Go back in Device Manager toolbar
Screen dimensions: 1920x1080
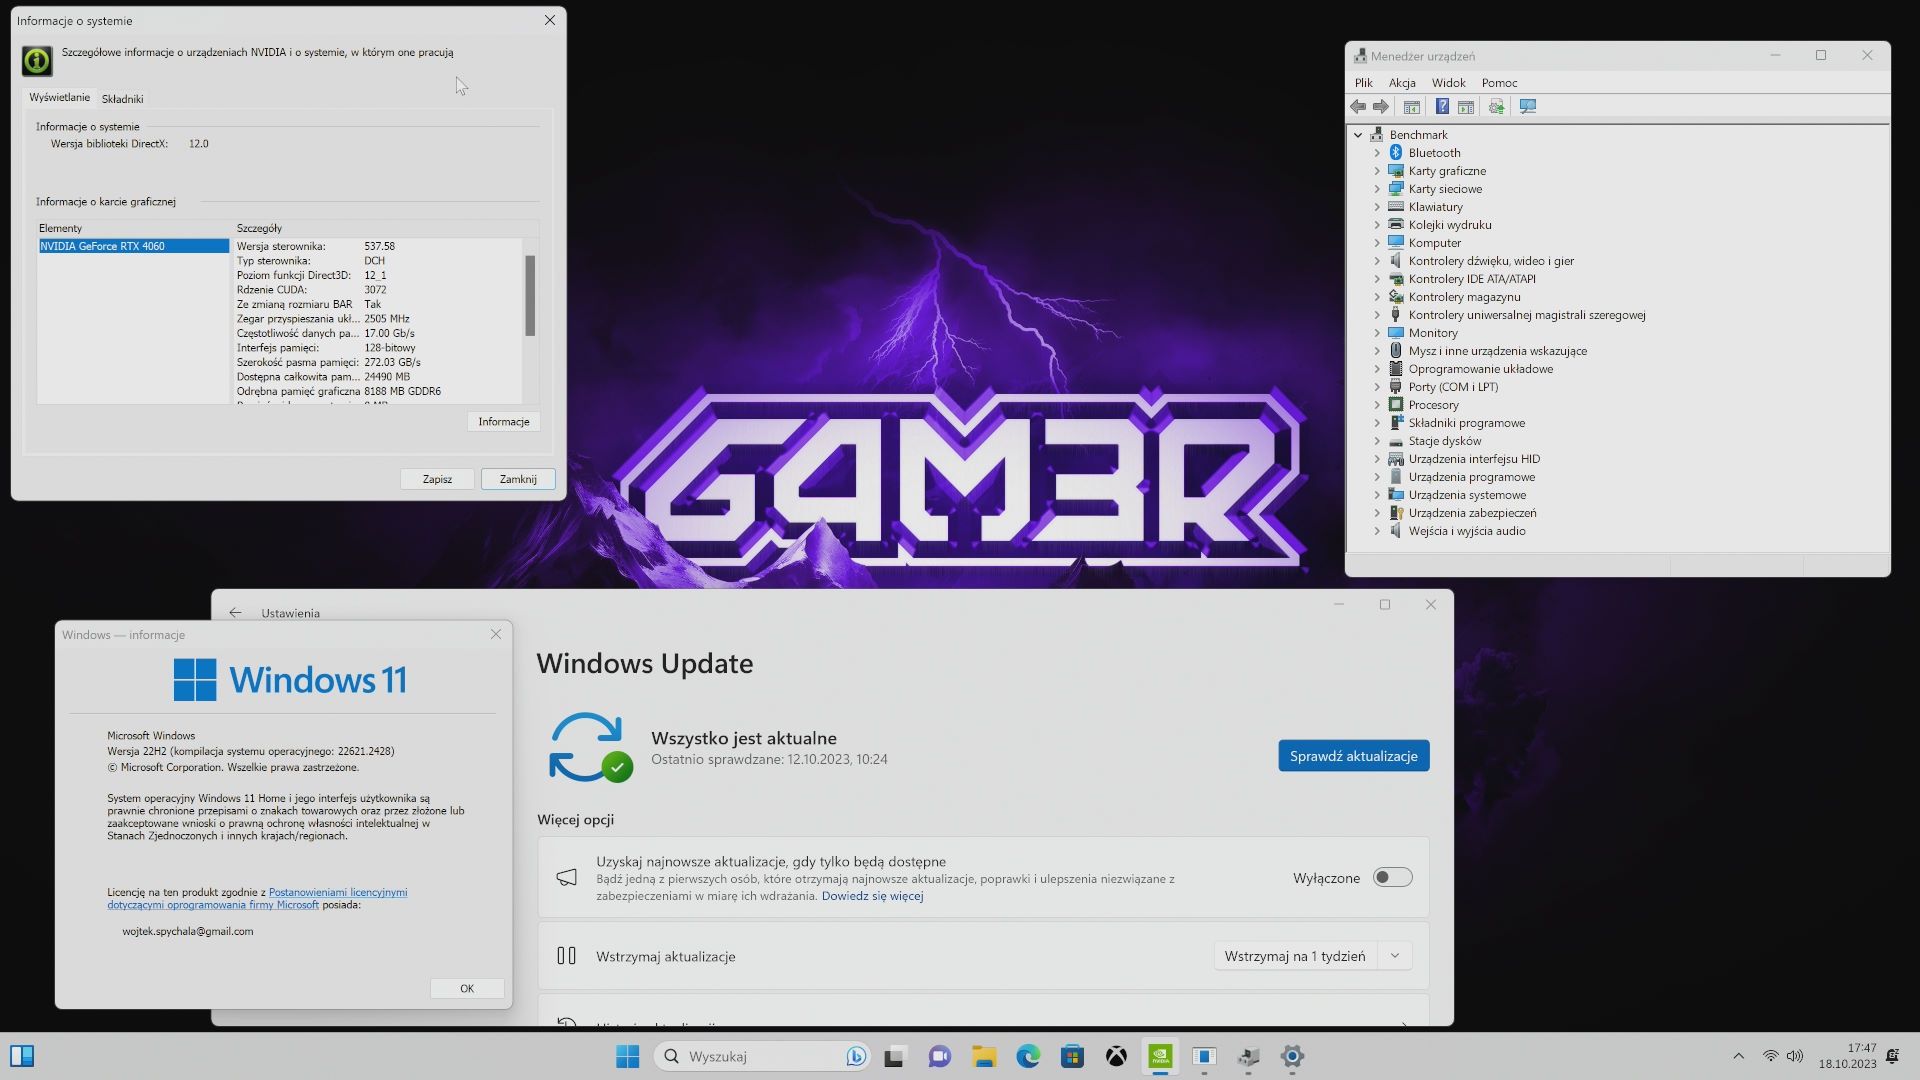point(1358,107)
